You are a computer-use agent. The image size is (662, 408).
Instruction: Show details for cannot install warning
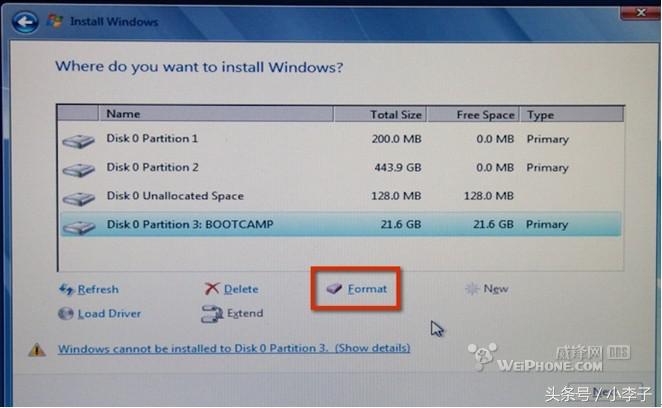point(372,348)
